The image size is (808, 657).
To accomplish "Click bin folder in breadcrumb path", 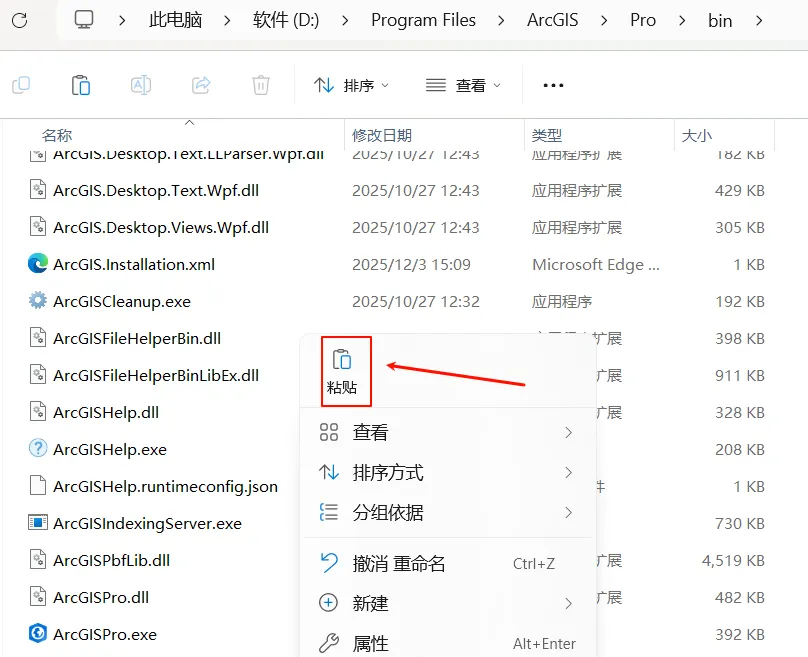I will 720,21.
